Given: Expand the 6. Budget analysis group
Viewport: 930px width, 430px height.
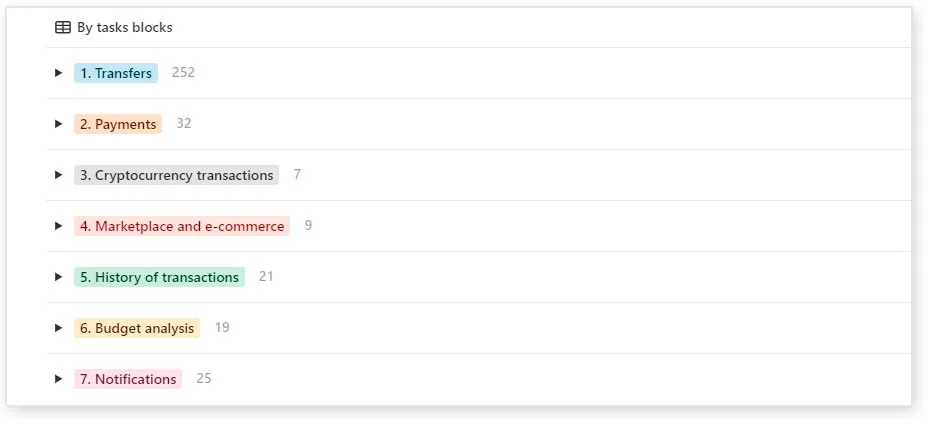Looking at the screenshot, I should [59, 328].
